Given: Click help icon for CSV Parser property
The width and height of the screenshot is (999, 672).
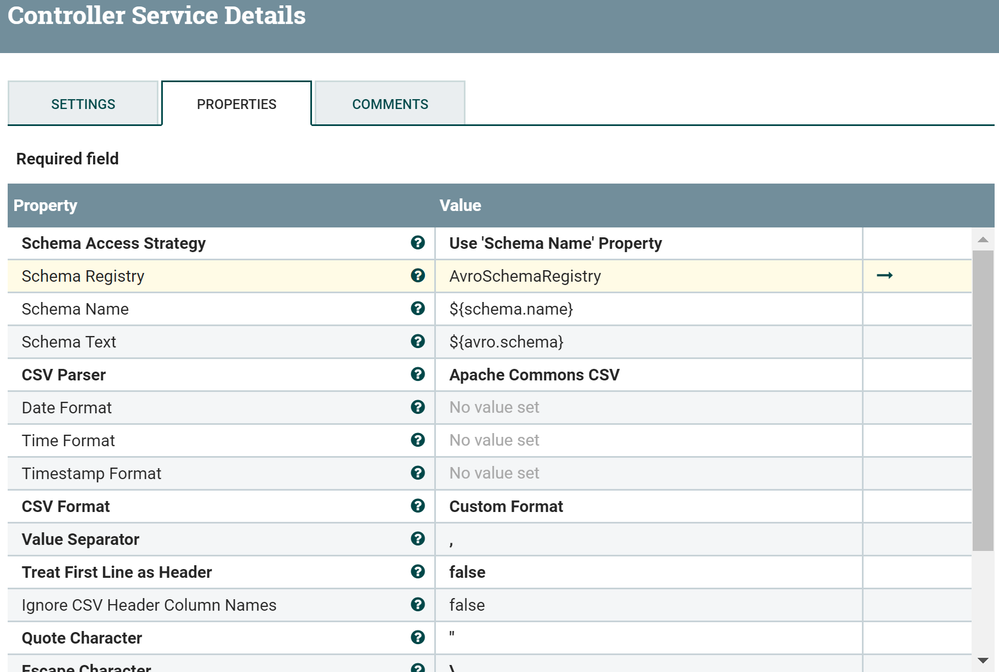Looking at the screenshot, I should coord(418,375).
